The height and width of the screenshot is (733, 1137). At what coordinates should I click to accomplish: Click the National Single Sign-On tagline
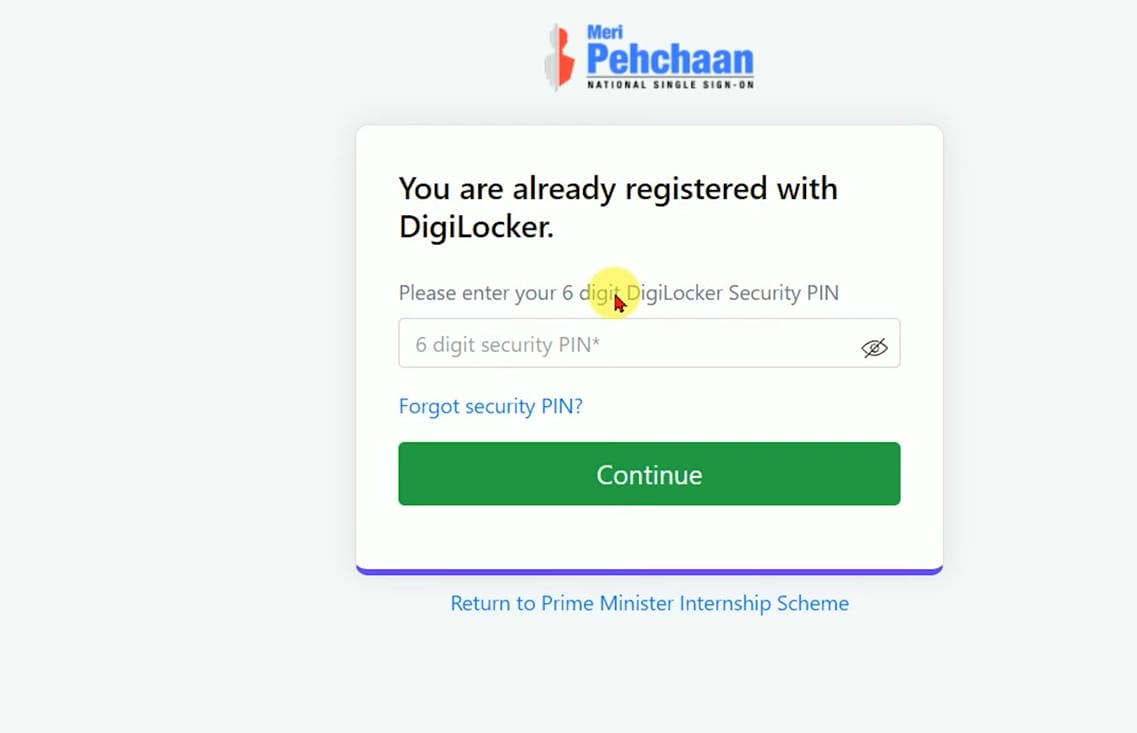669,85
